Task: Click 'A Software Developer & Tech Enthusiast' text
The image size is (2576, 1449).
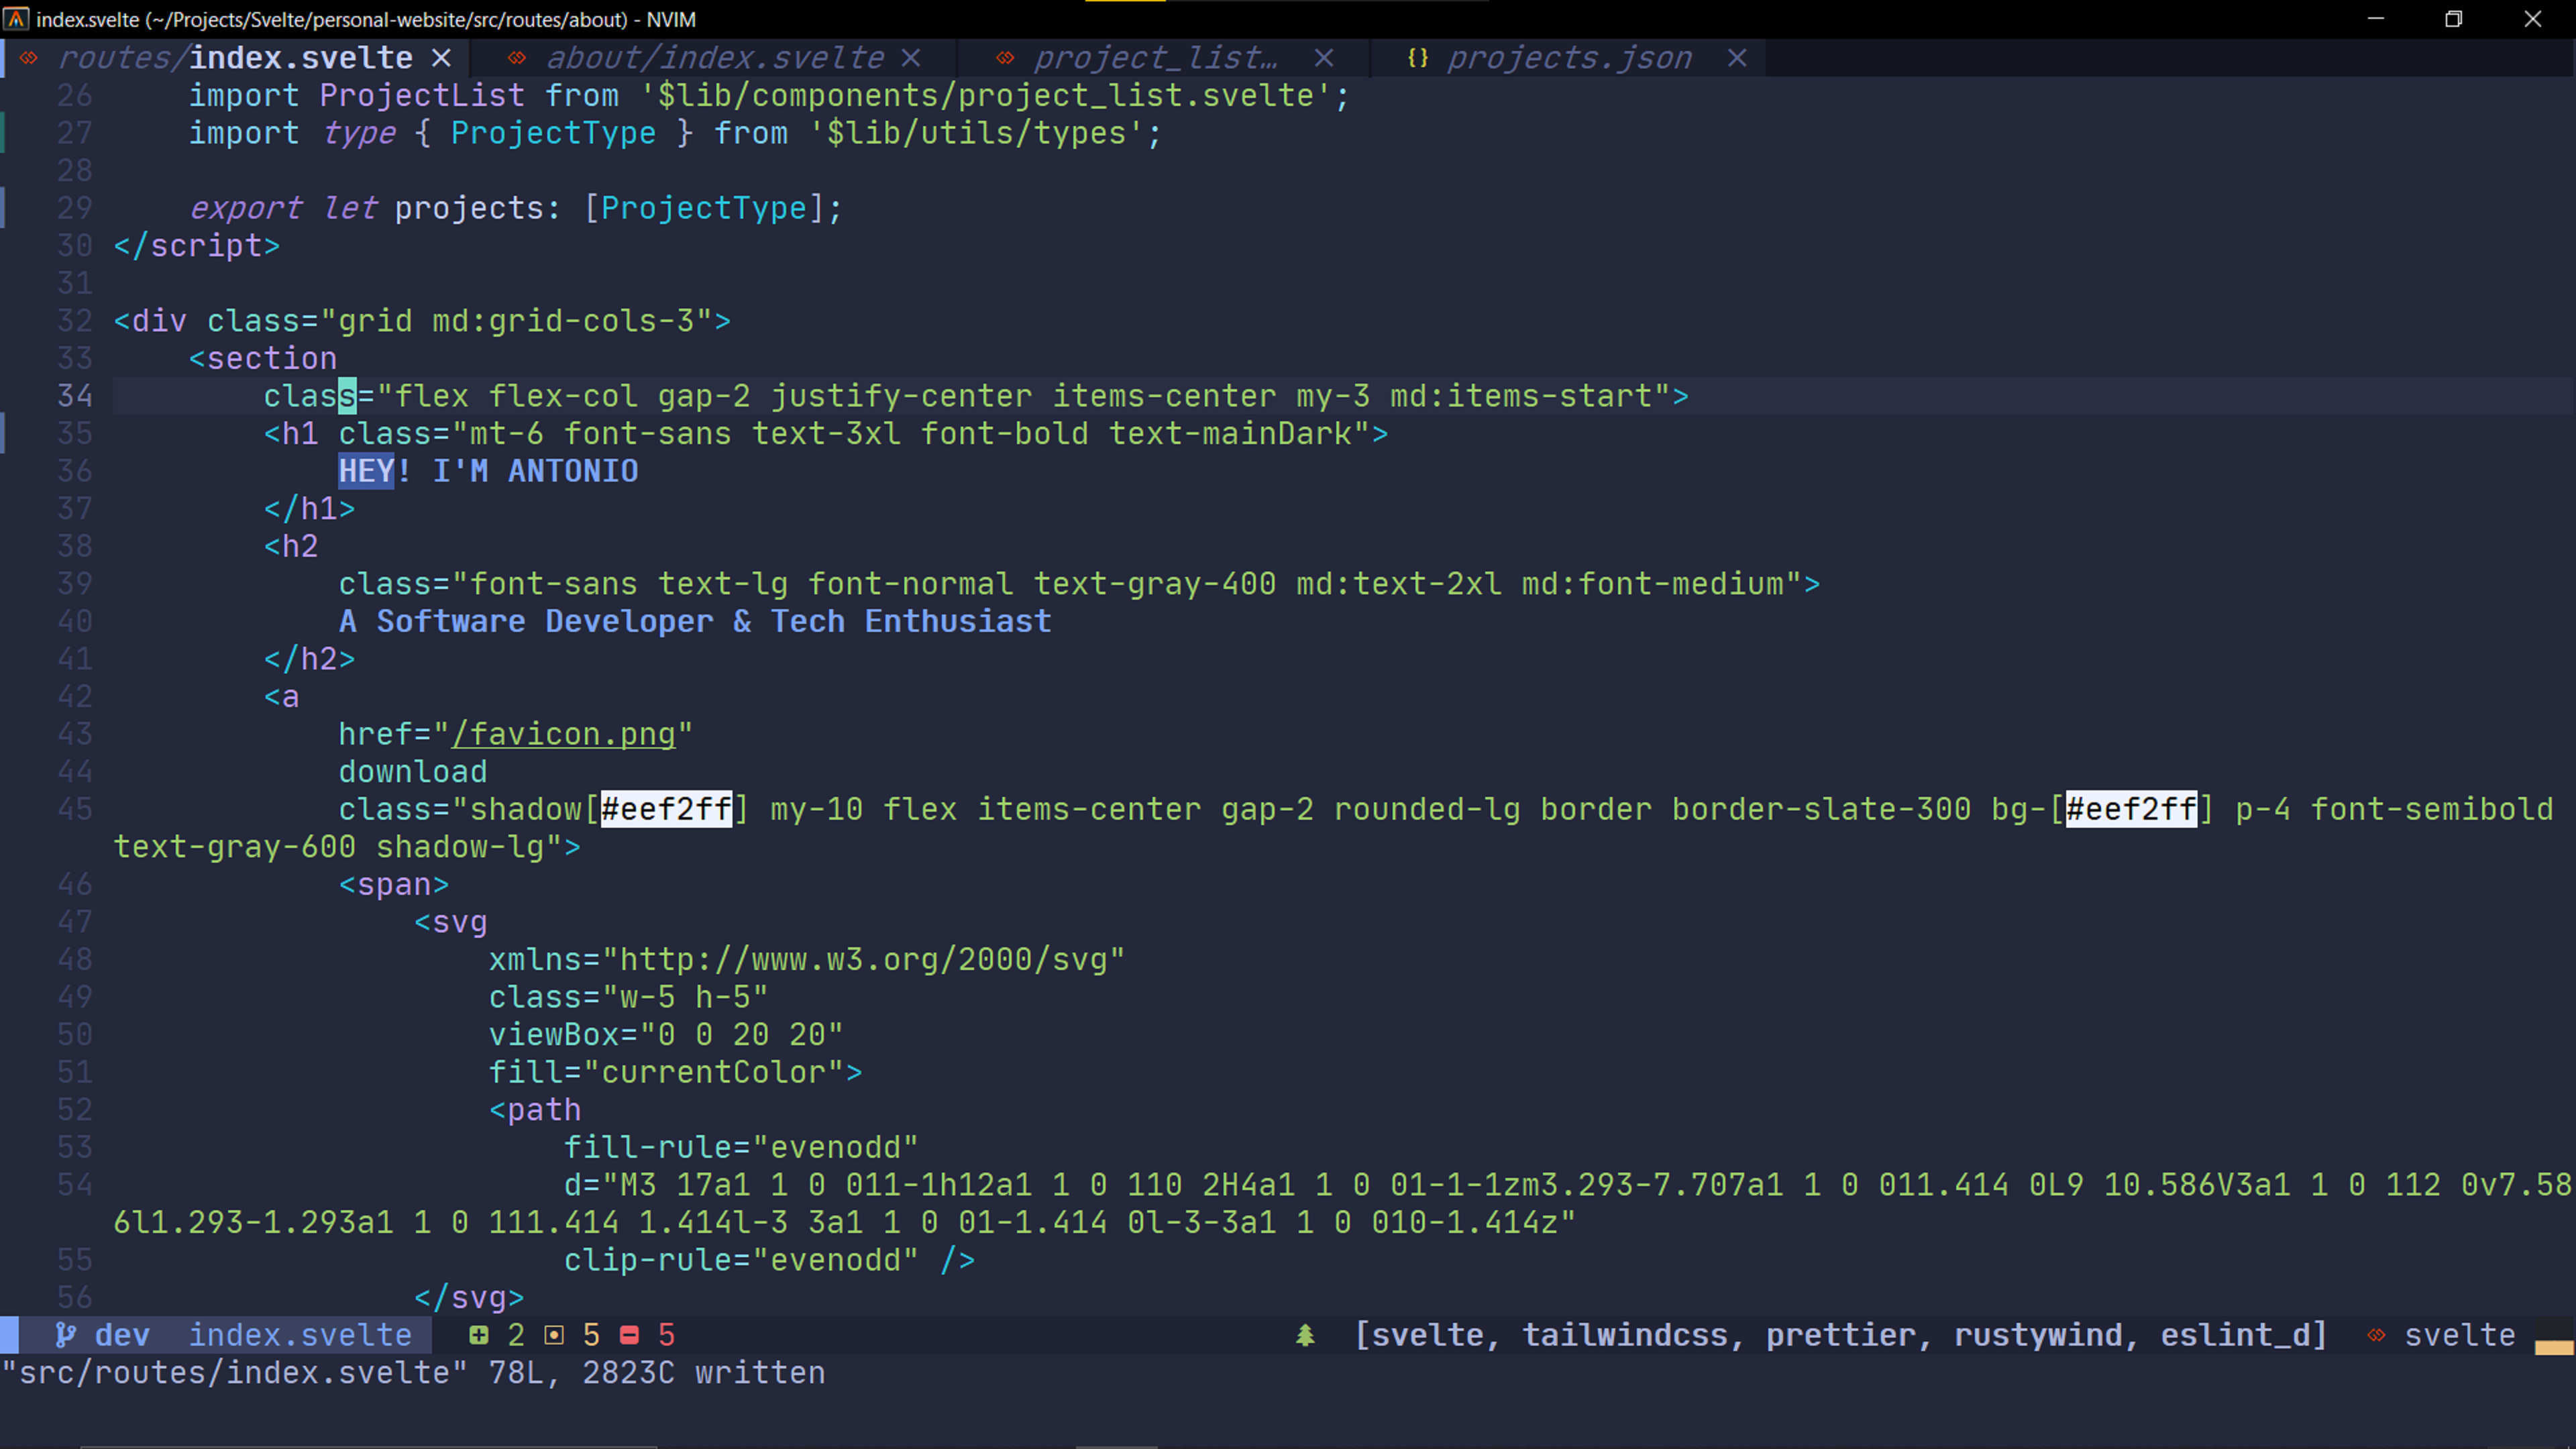Action: coord(695,621)
